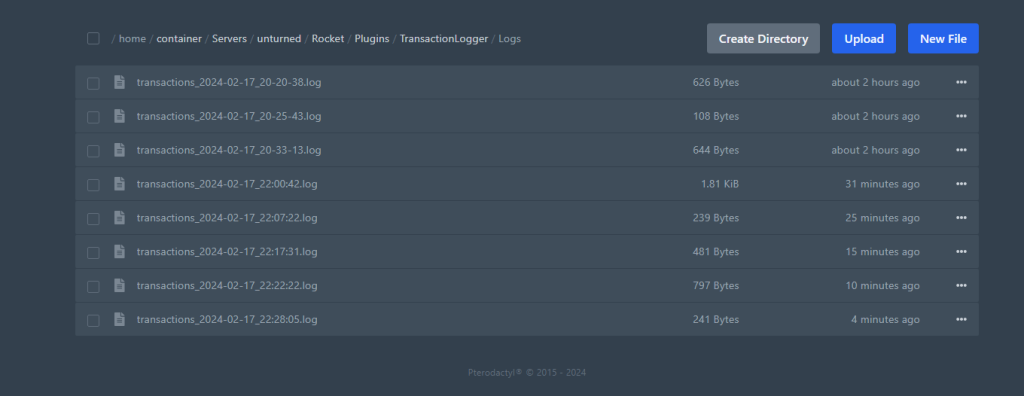Open three-dot menu for transactions_2024-02-17_22:28:05.log
Screen dimensions: 1024x396
(x=961, y=320)
